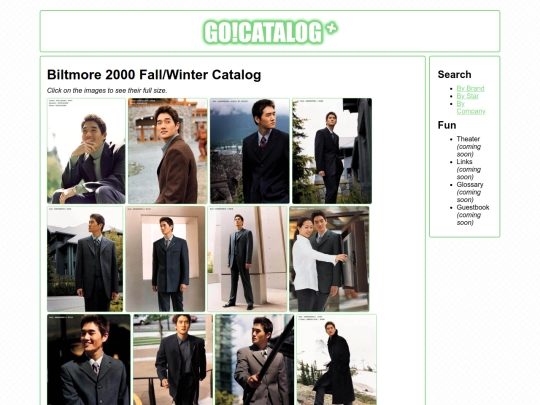Image resolution: width=540 pixels, height=405 pixels.
Task: Open thumbnail of man in dark suit beside evergreen tree
Action: (332, 151)
